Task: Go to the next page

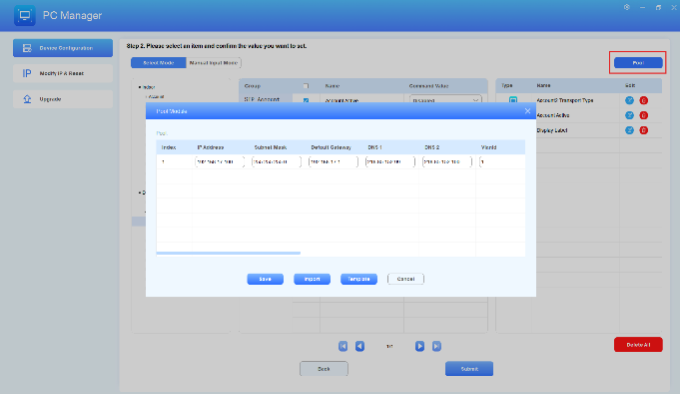Action: [x=419, y=346]
